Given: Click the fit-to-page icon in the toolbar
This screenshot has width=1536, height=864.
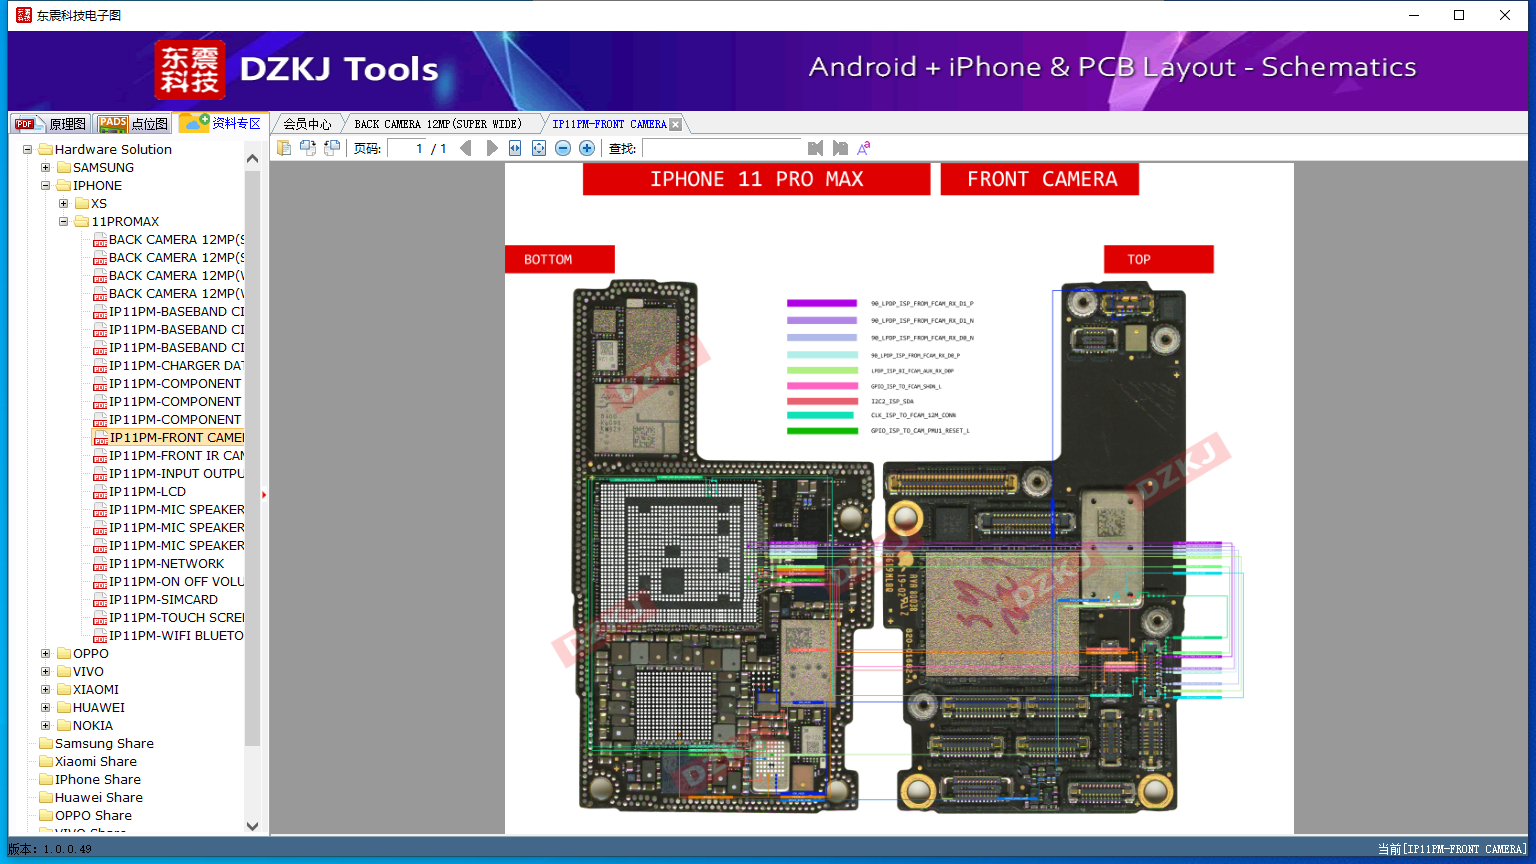Looking at the screenshot, I should 539,148.
